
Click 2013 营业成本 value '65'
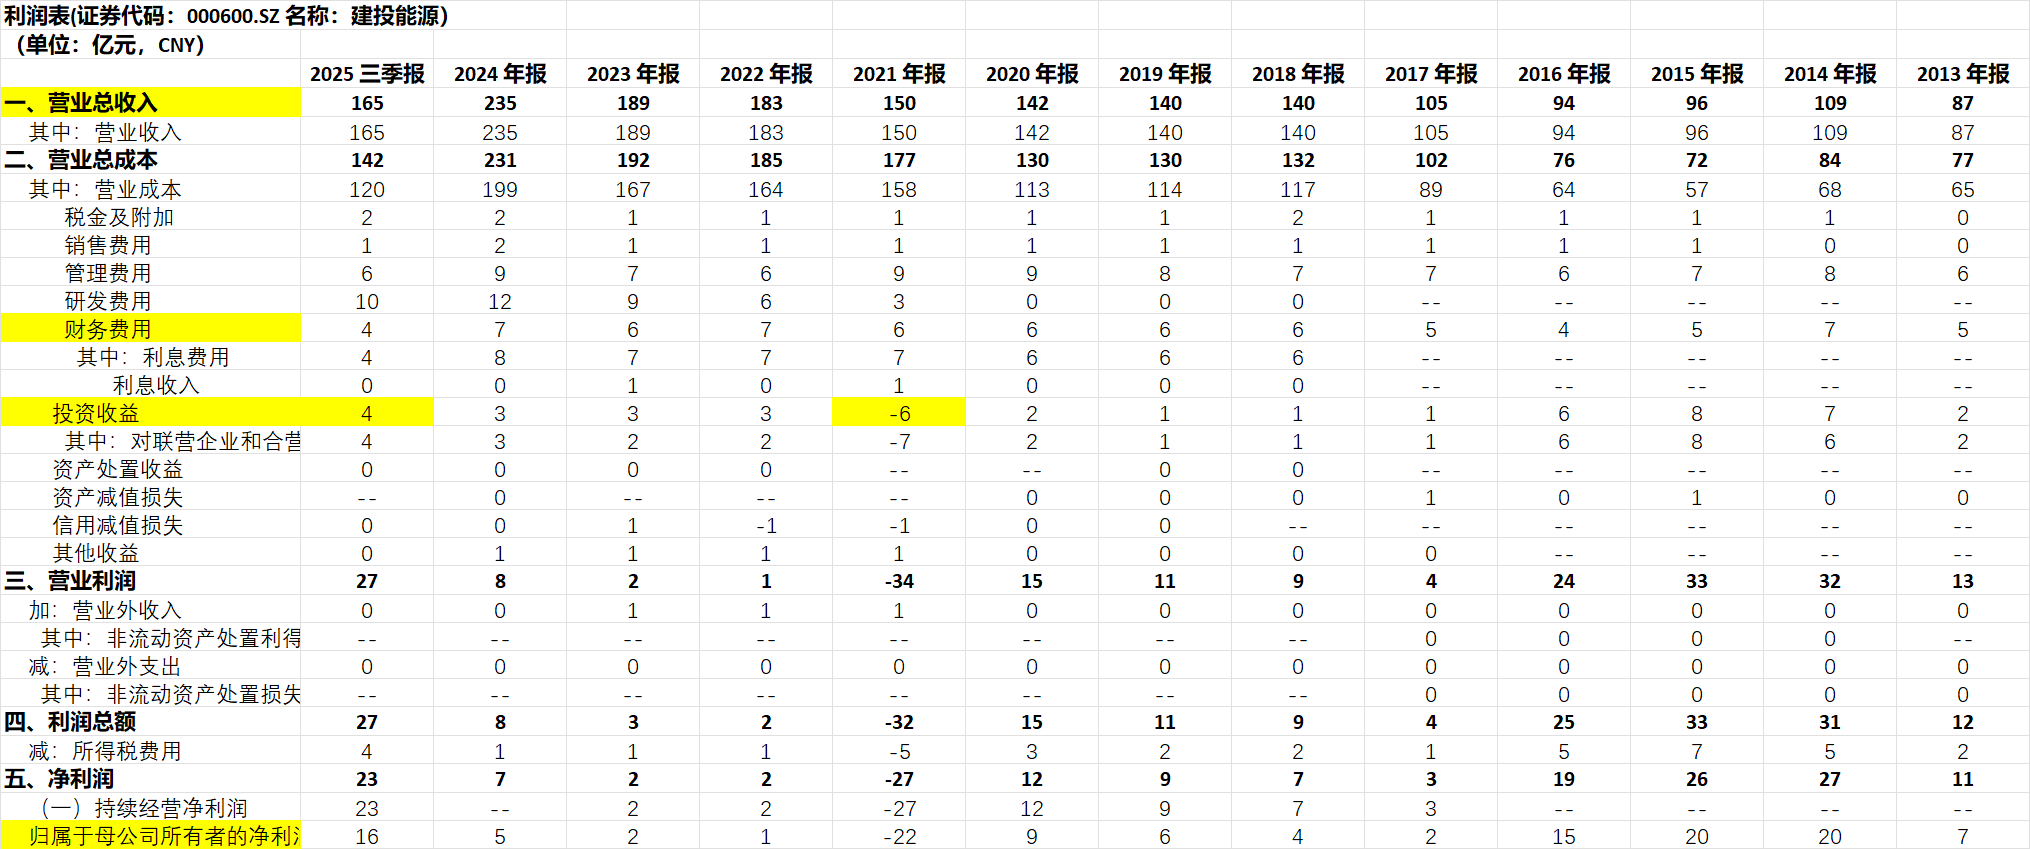click(1963, 189)
